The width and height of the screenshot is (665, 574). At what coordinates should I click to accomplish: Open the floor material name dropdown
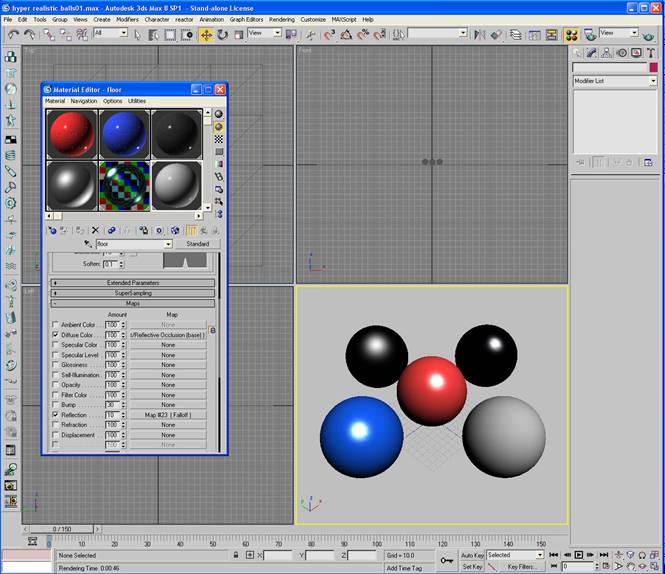(x=168, y=244)
